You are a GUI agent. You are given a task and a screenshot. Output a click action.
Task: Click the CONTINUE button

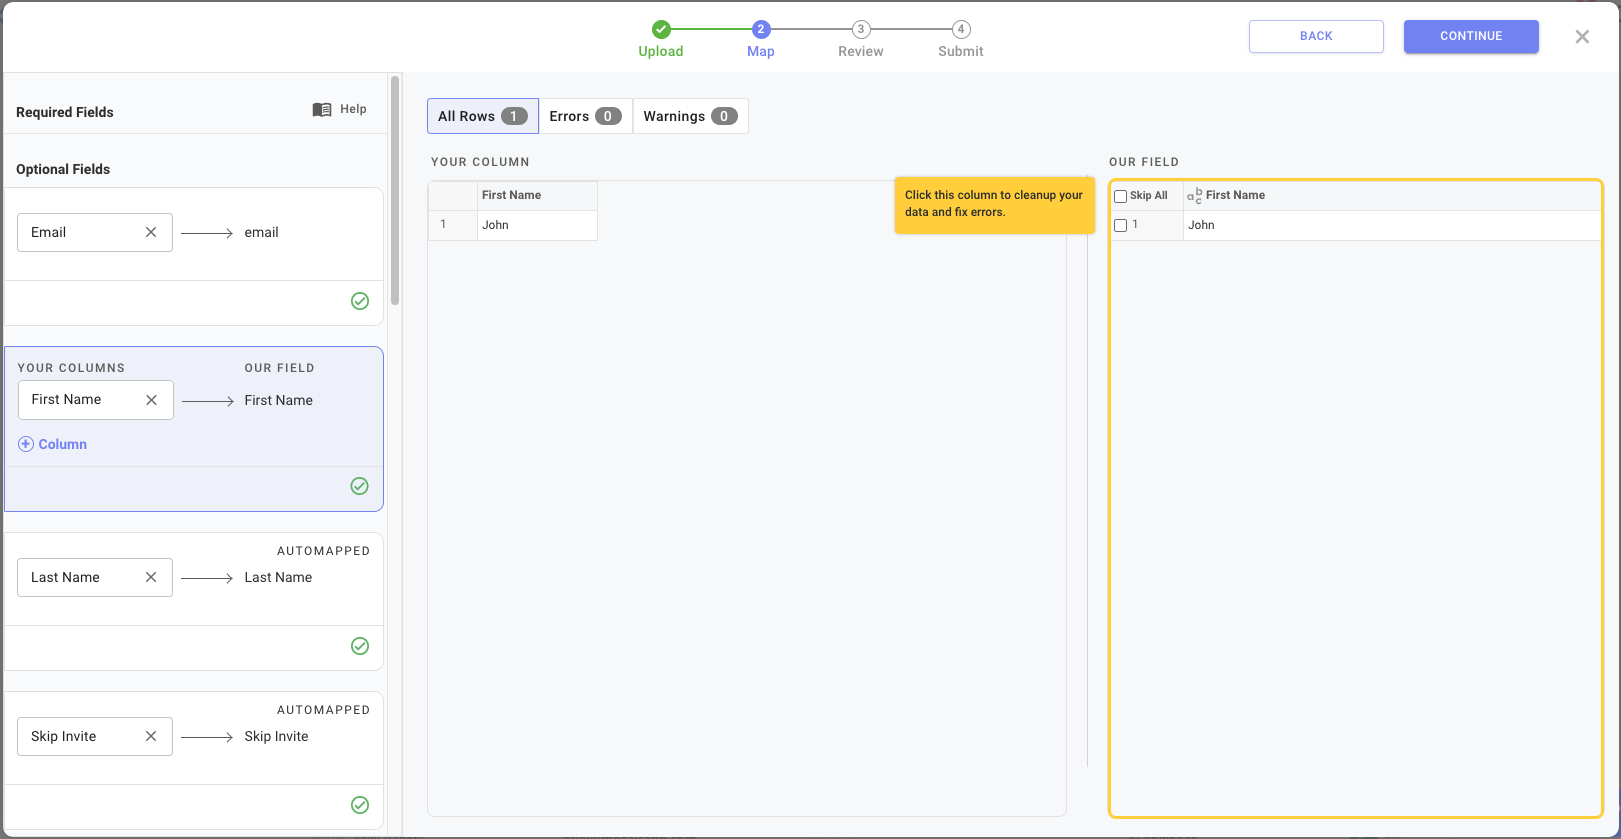[x=1471, y=36]
